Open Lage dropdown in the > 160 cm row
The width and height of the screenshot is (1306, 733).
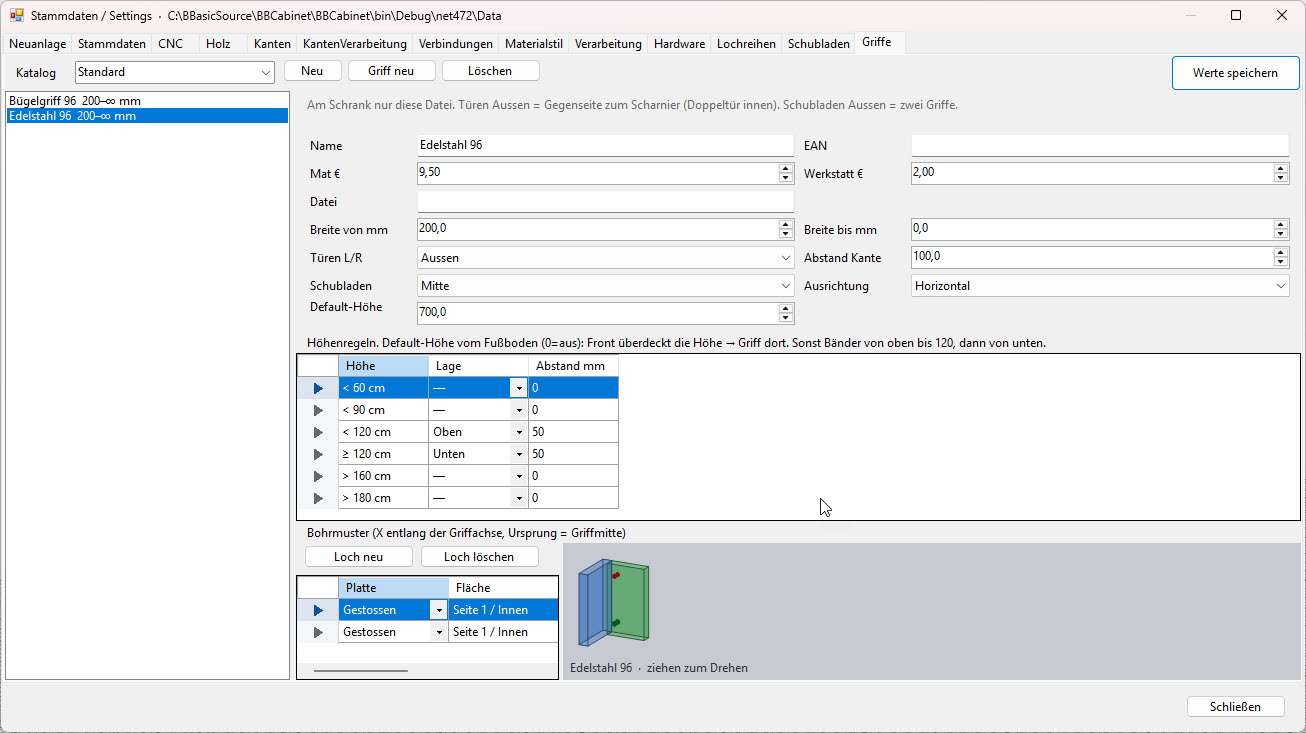tap(519, 476)
